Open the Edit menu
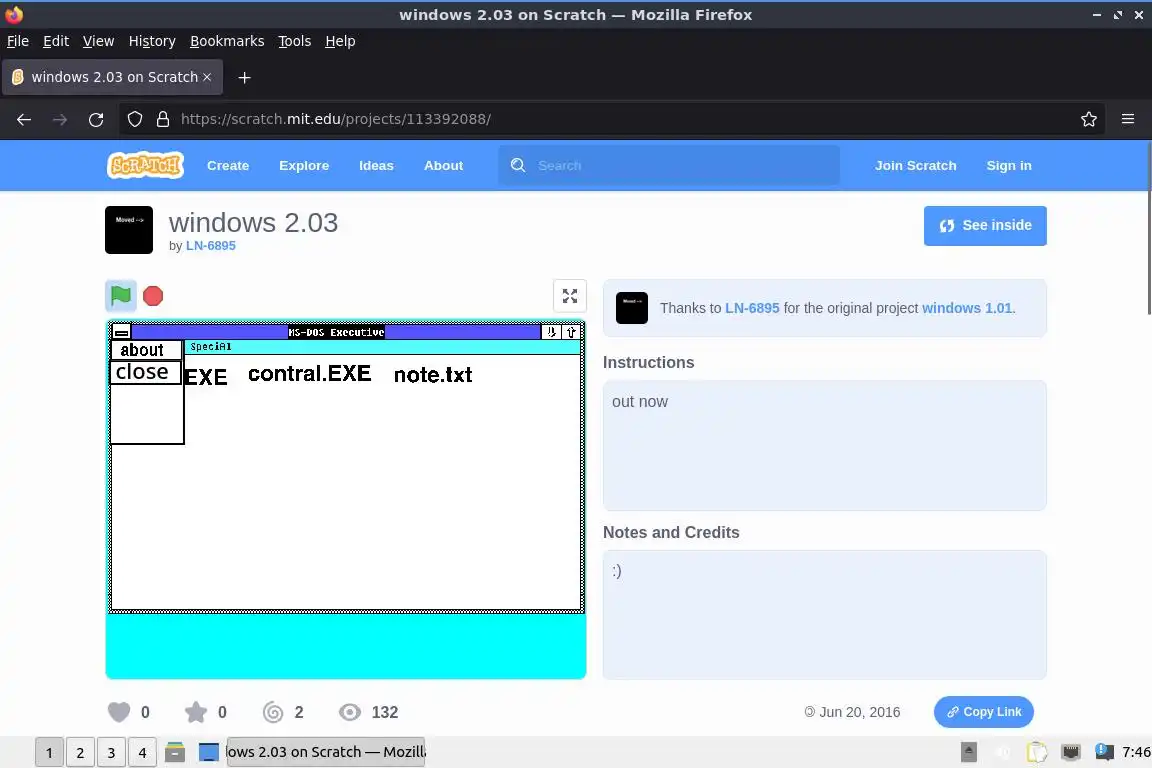The height and width of the screenshot is (768, 1152). (56, 41)
